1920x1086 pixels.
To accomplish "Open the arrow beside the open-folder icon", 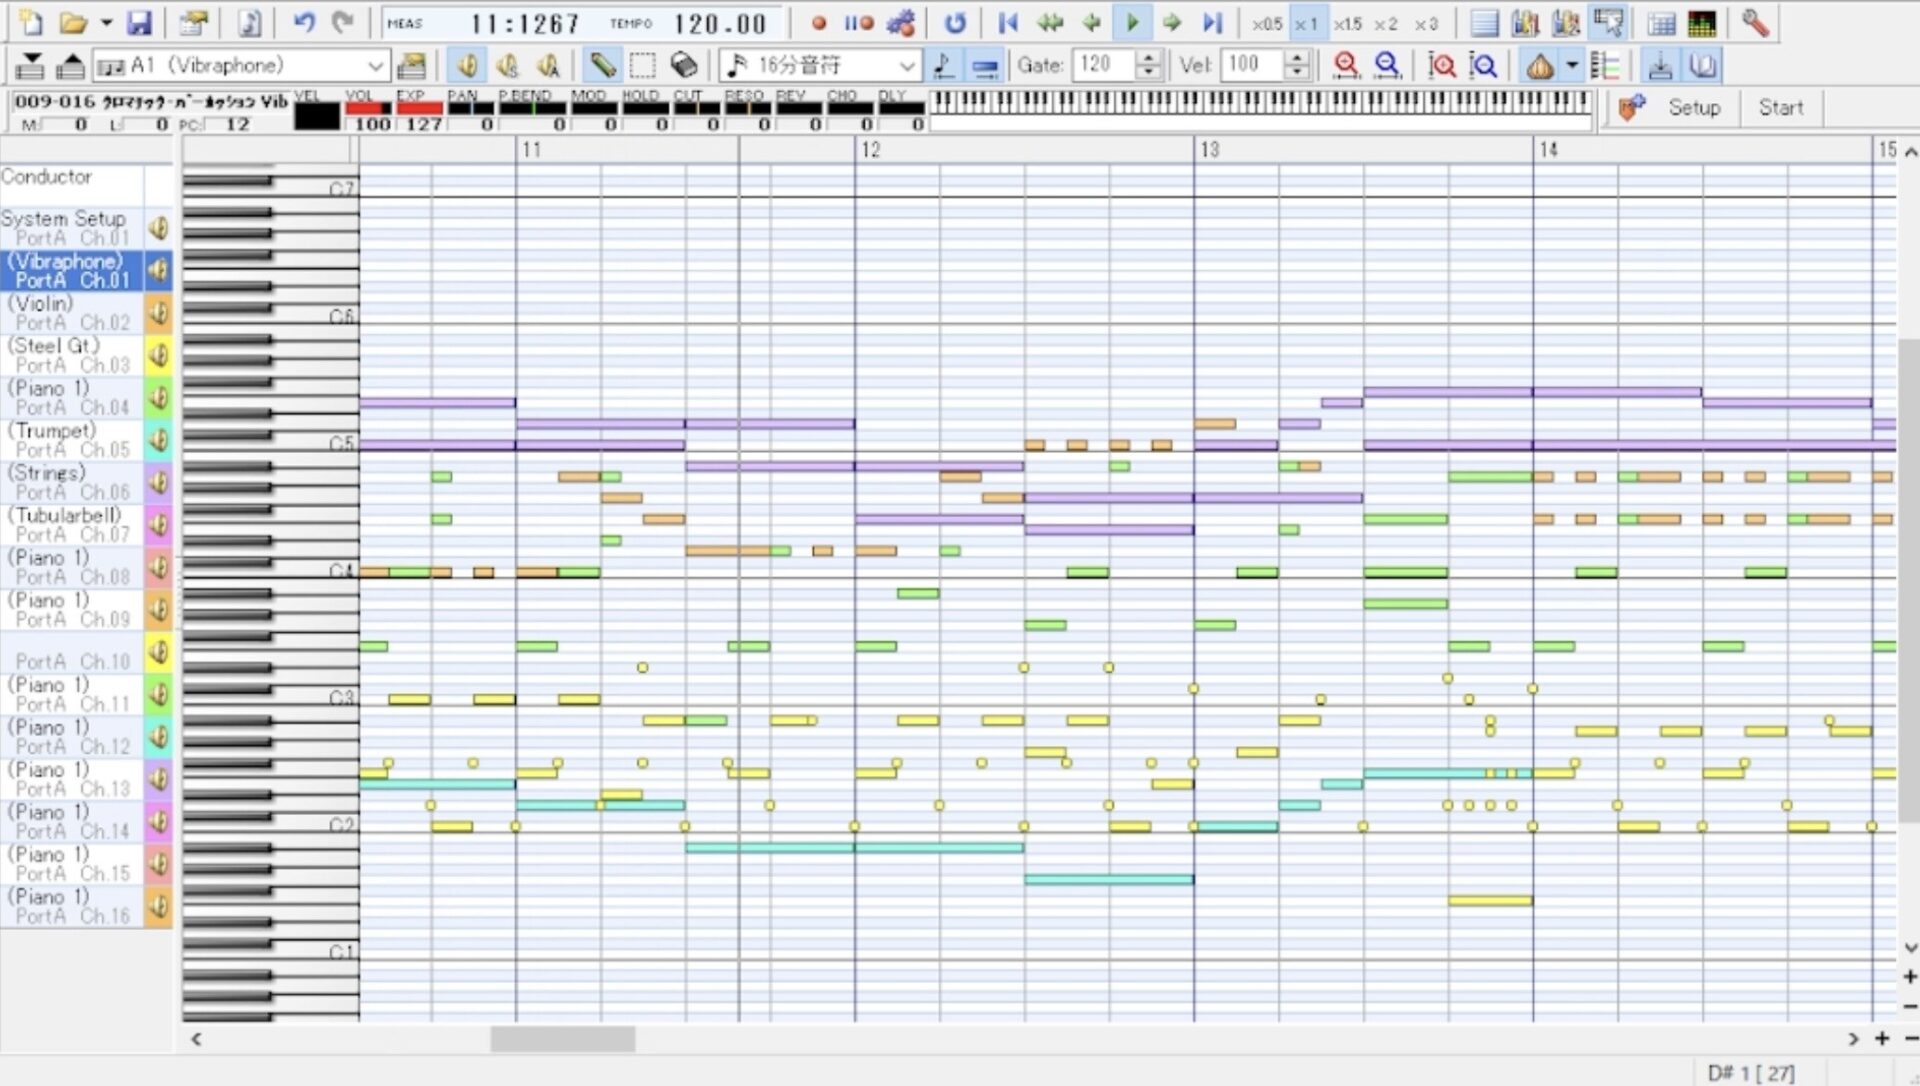I will tap(105, 23).
